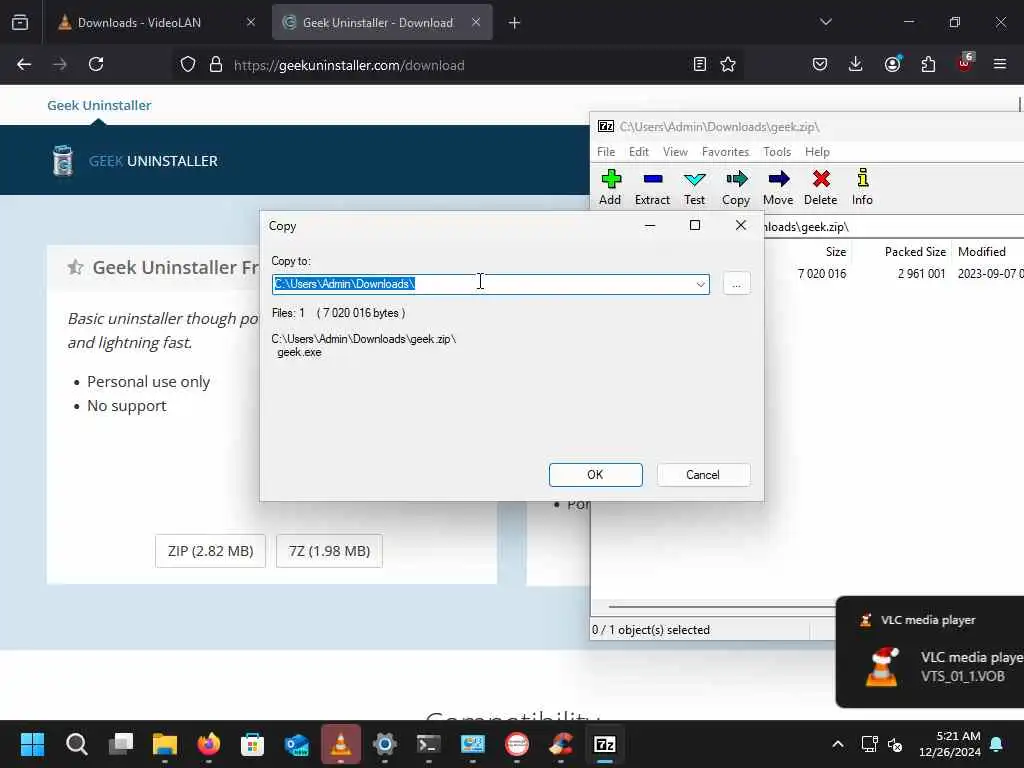Open Windows Start menu
The width and height of the screenshot is (1024, 768).
click(x=32, y=744)
